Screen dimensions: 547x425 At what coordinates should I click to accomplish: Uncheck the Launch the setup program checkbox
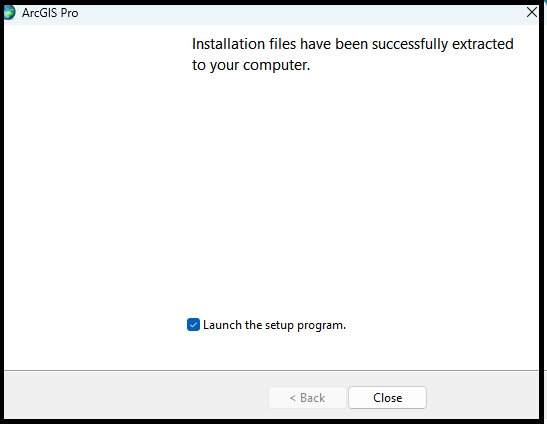[x=193, y=325]
